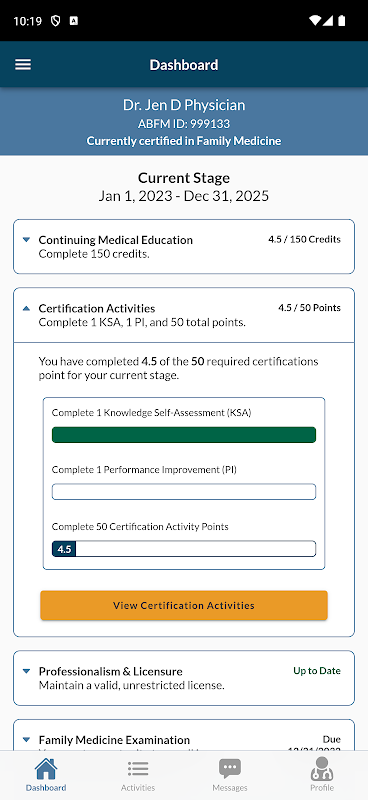The image size is (368, 800).
Task: Tap the 4.5 / 150 Credits indicator
Action: pos(304,239)
